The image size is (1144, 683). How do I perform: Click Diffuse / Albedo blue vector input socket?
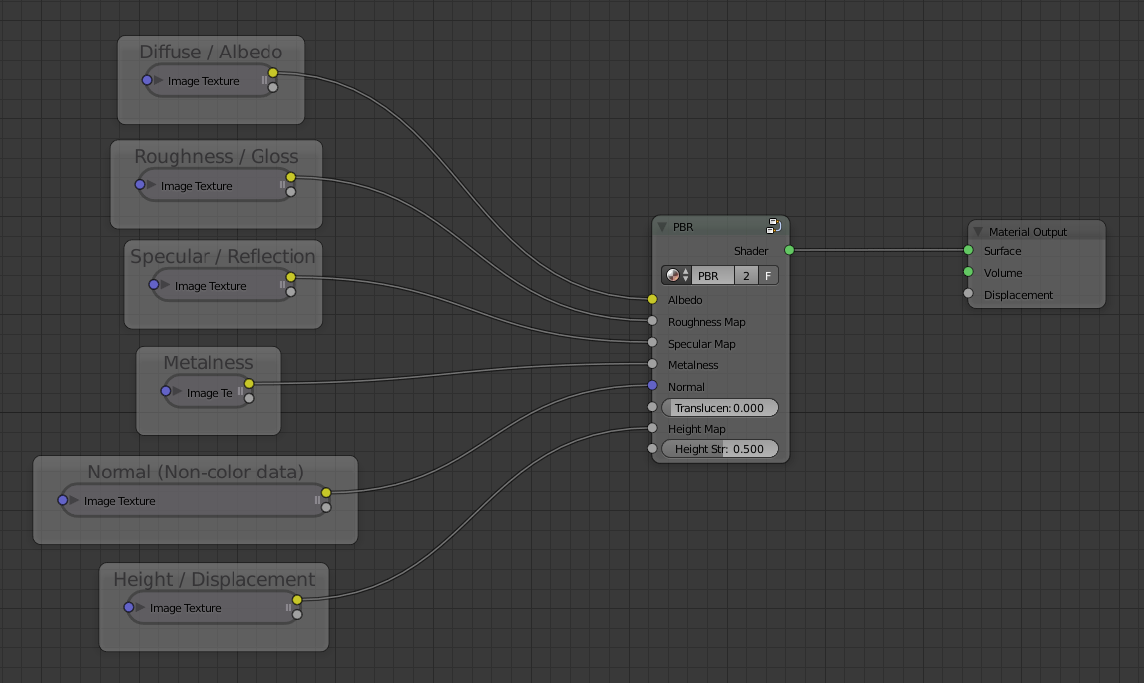point(147,80)
